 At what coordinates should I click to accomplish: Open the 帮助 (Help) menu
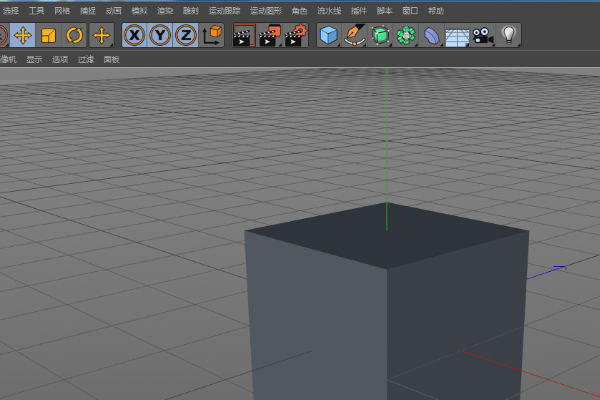point(436,10)
